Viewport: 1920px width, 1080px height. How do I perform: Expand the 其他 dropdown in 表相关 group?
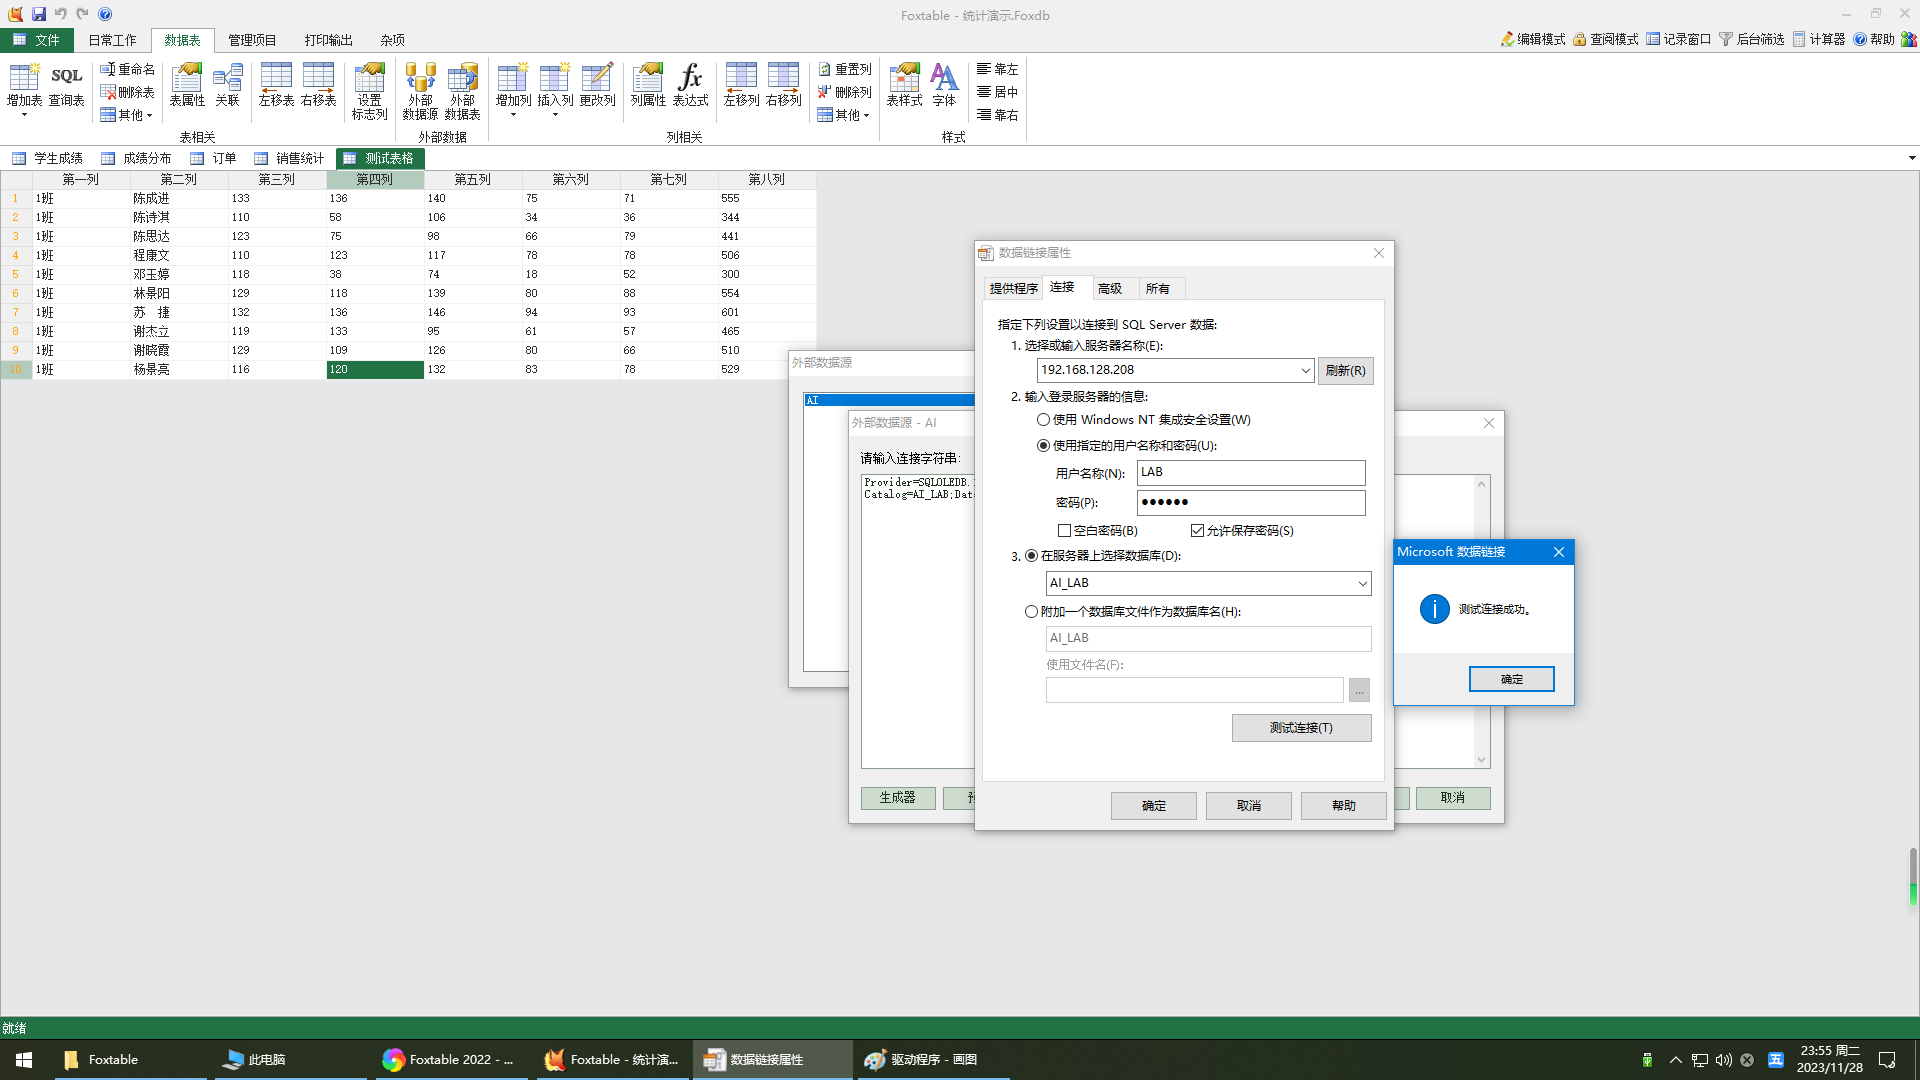(x=127, y=115)
